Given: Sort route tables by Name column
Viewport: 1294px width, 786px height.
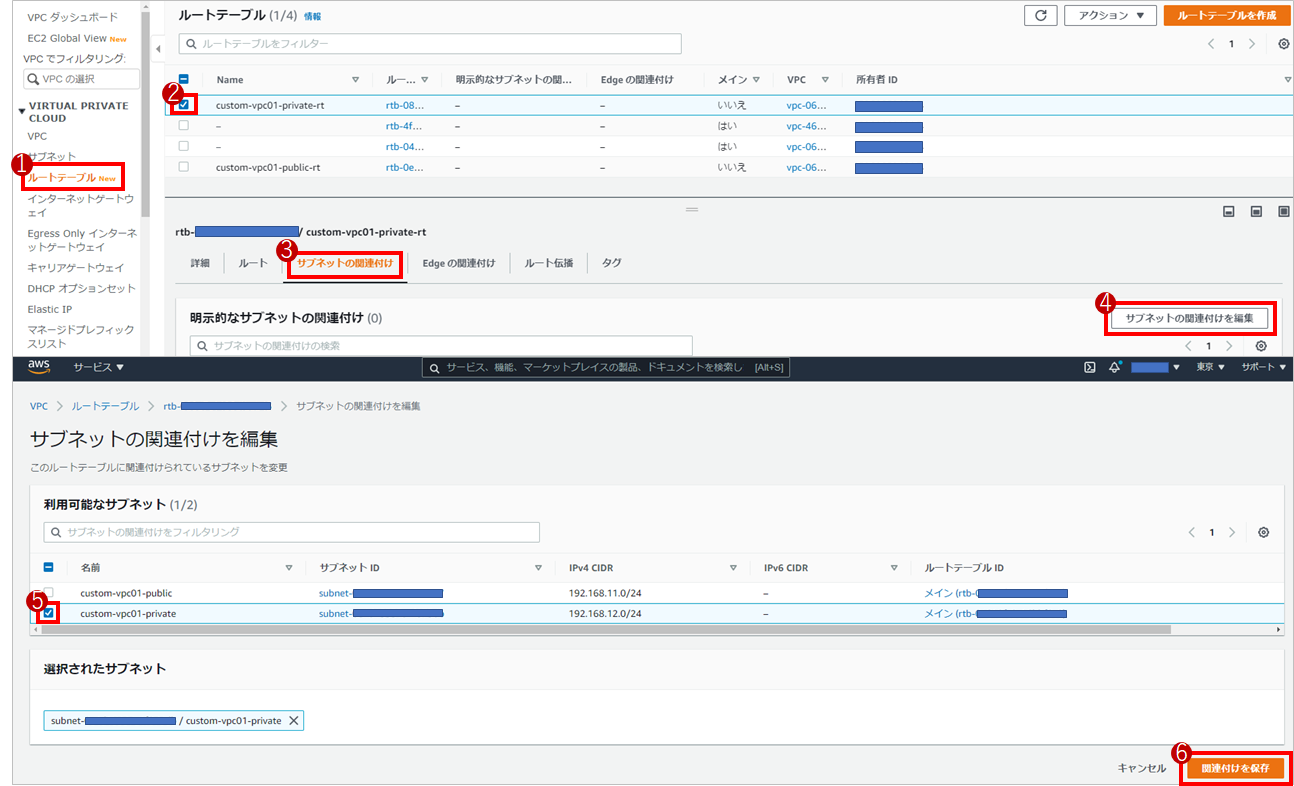Looking at the screenshot, I should click(x=355, y=80).
